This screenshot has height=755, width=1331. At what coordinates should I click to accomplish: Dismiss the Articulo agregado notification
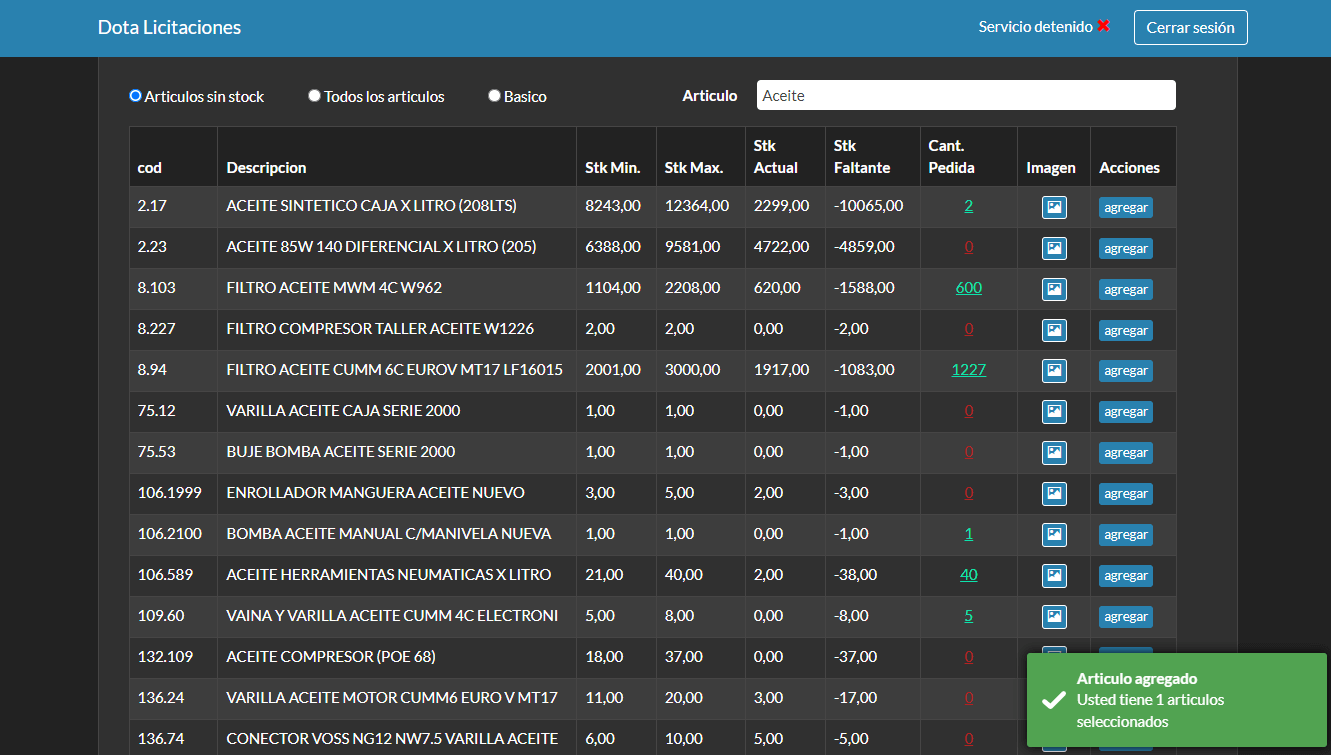(x=1176, y=699)
